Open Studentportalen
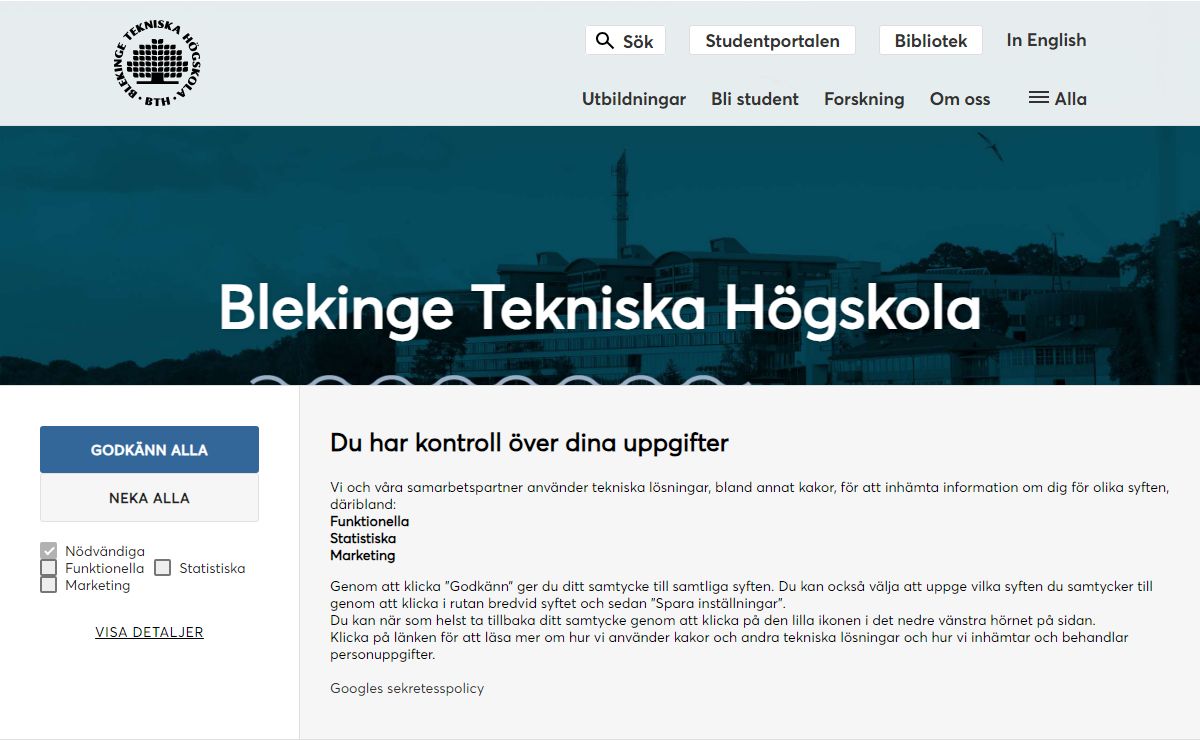 [x=772, y=40]
